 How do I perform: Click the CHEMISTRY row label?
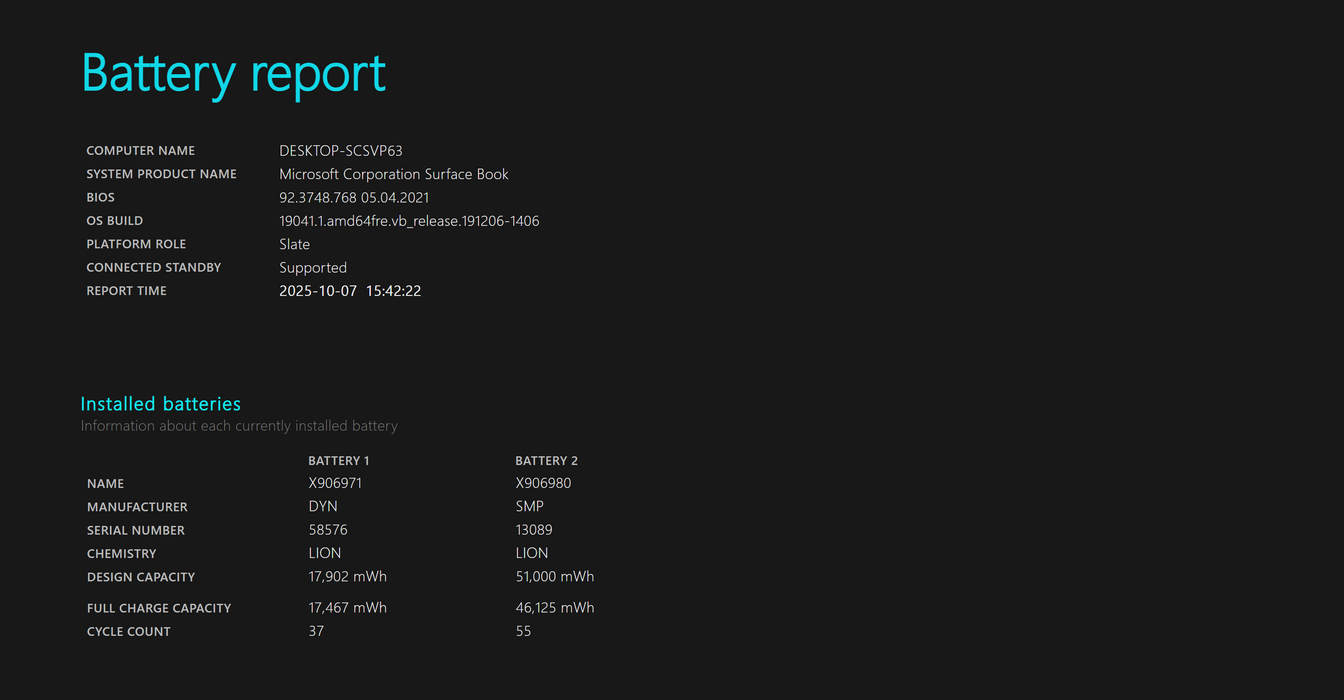pyautogui.click(x=122, y=554)
